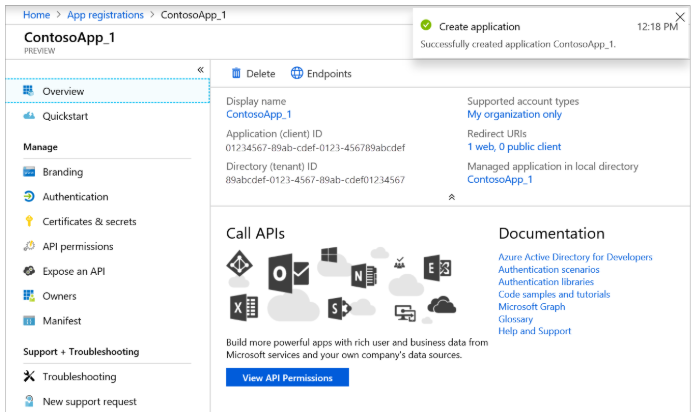
Task: Click the Certificates & secrets key icon
Action: (29, 221)
